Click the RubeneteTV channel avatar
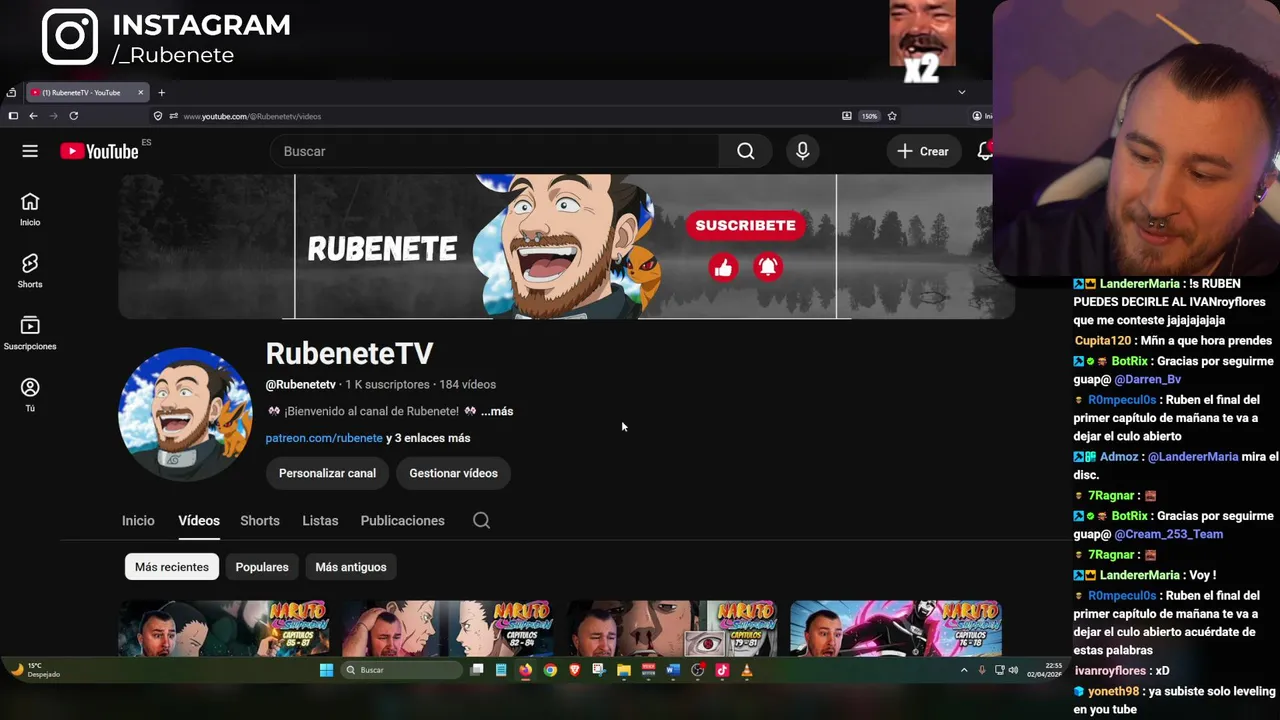1280x720 pixels. point(185,414)
